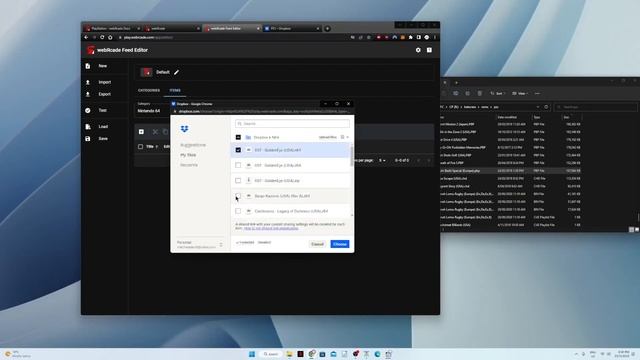
Task: Open the Sort dropdown in File Explorer
Action: [x=498, y=93]
